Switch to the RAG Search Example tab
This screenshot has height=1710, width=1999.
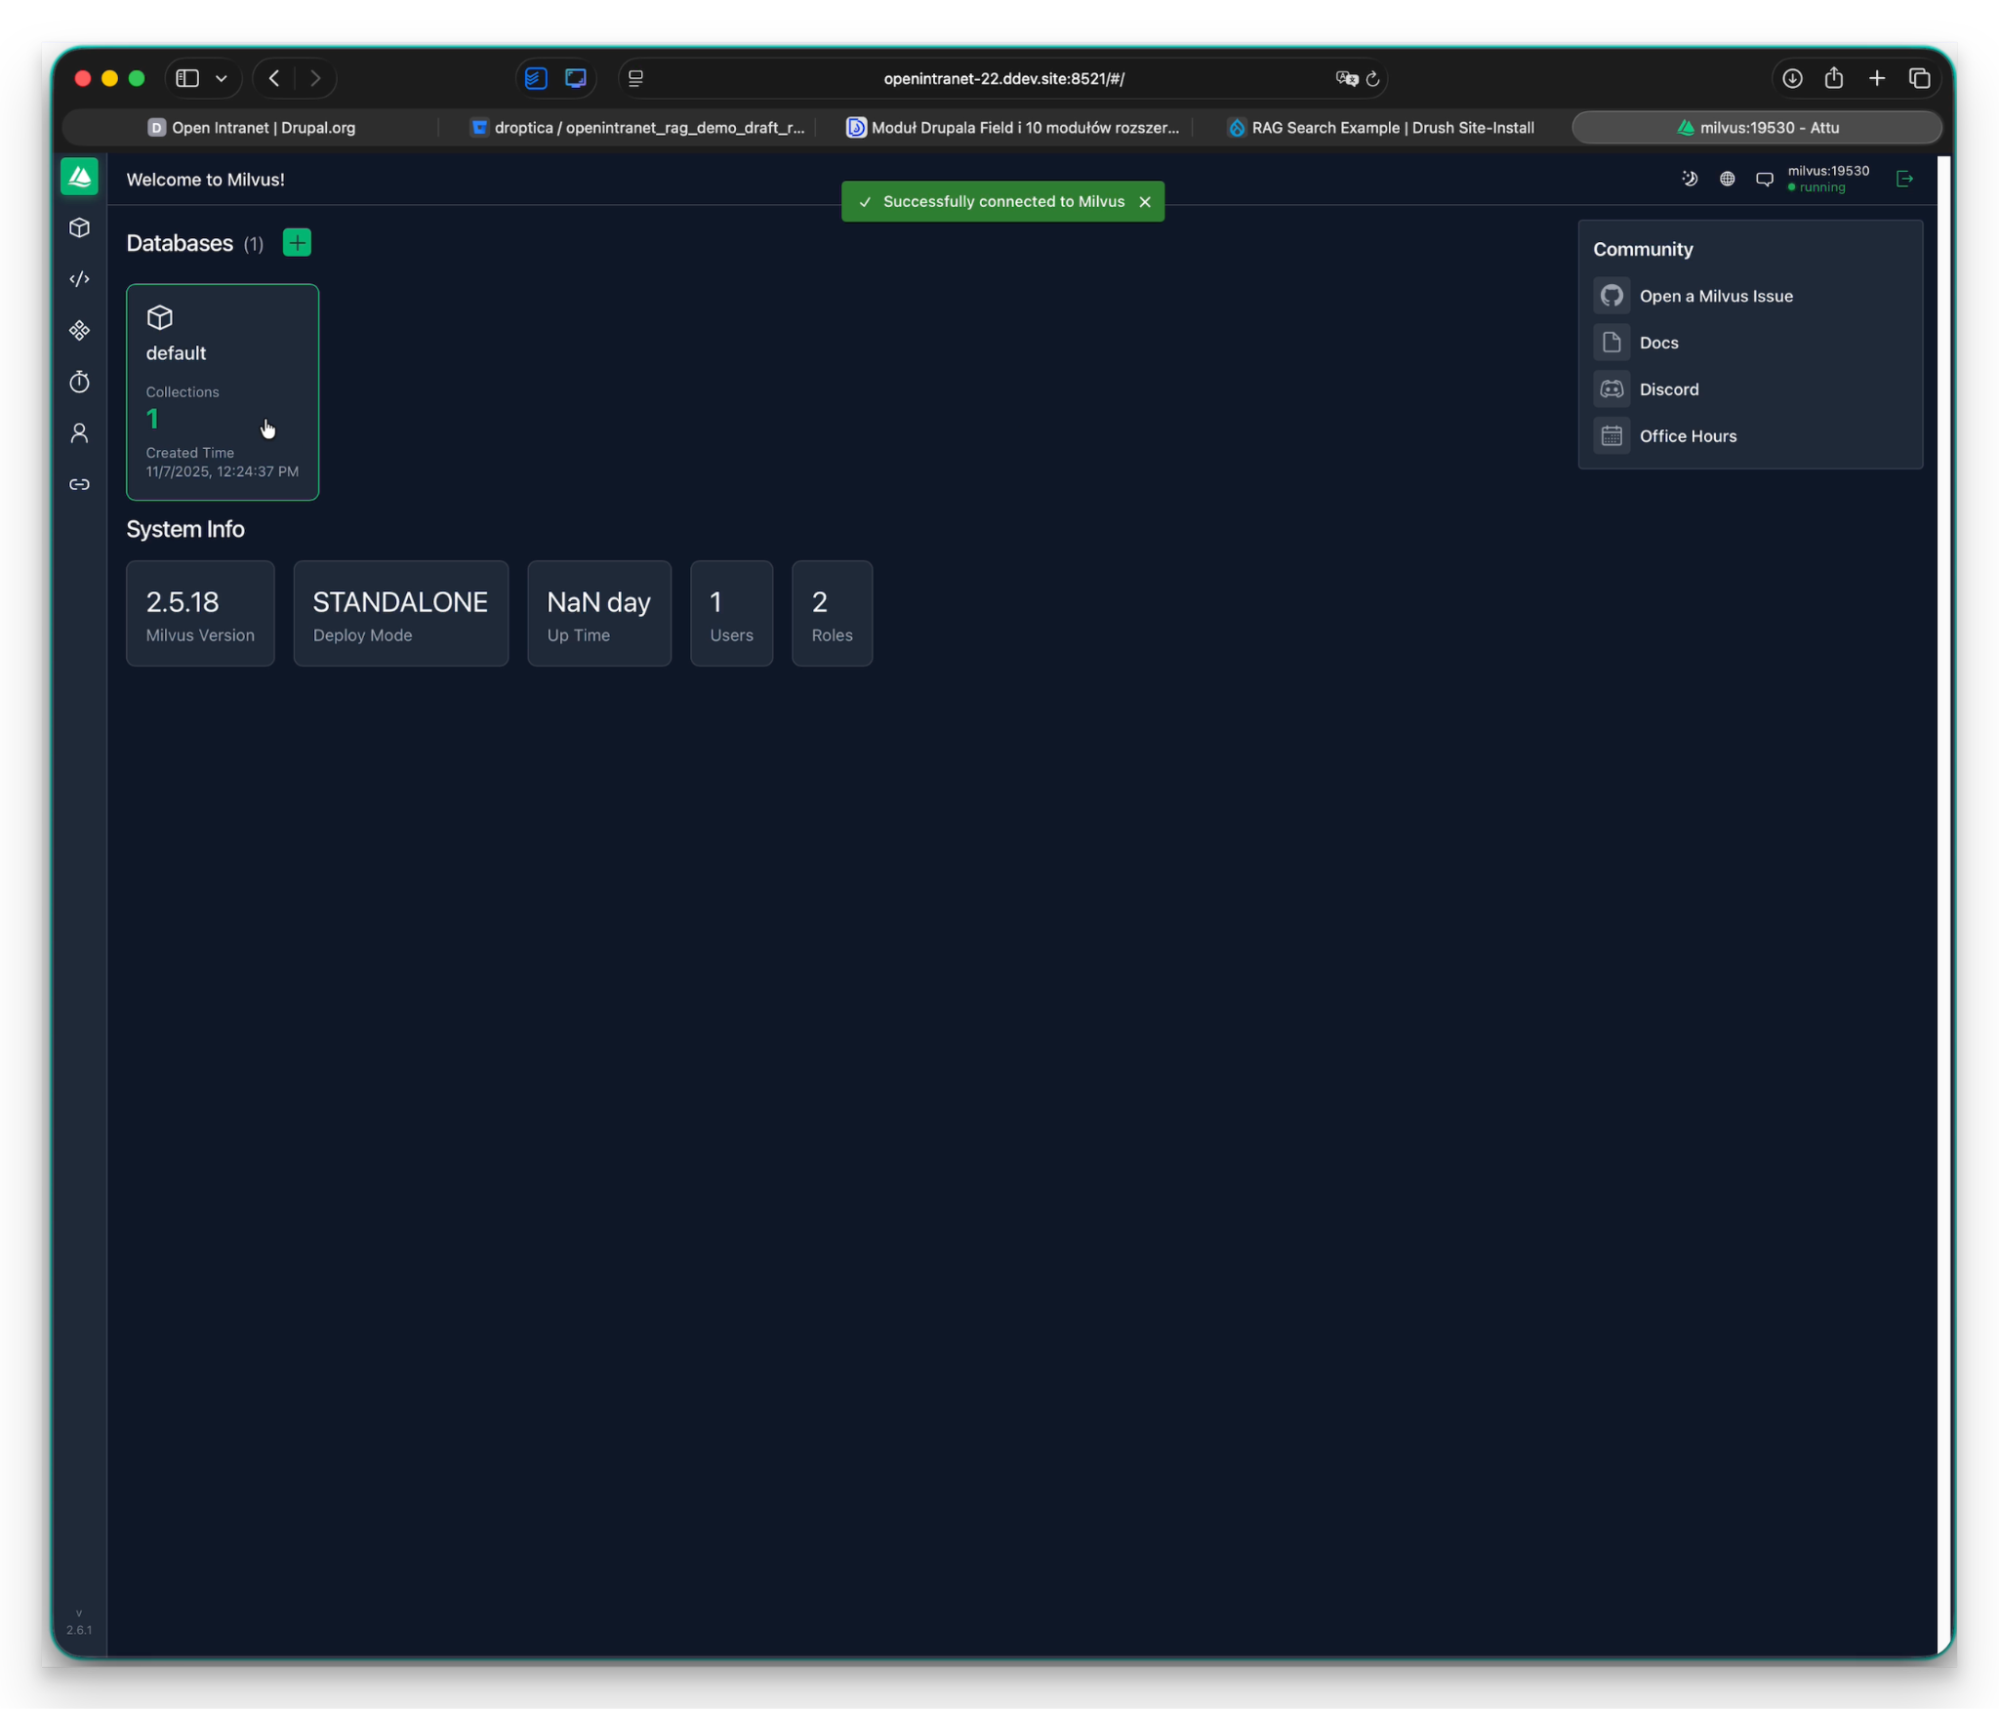click(1380, 127)
